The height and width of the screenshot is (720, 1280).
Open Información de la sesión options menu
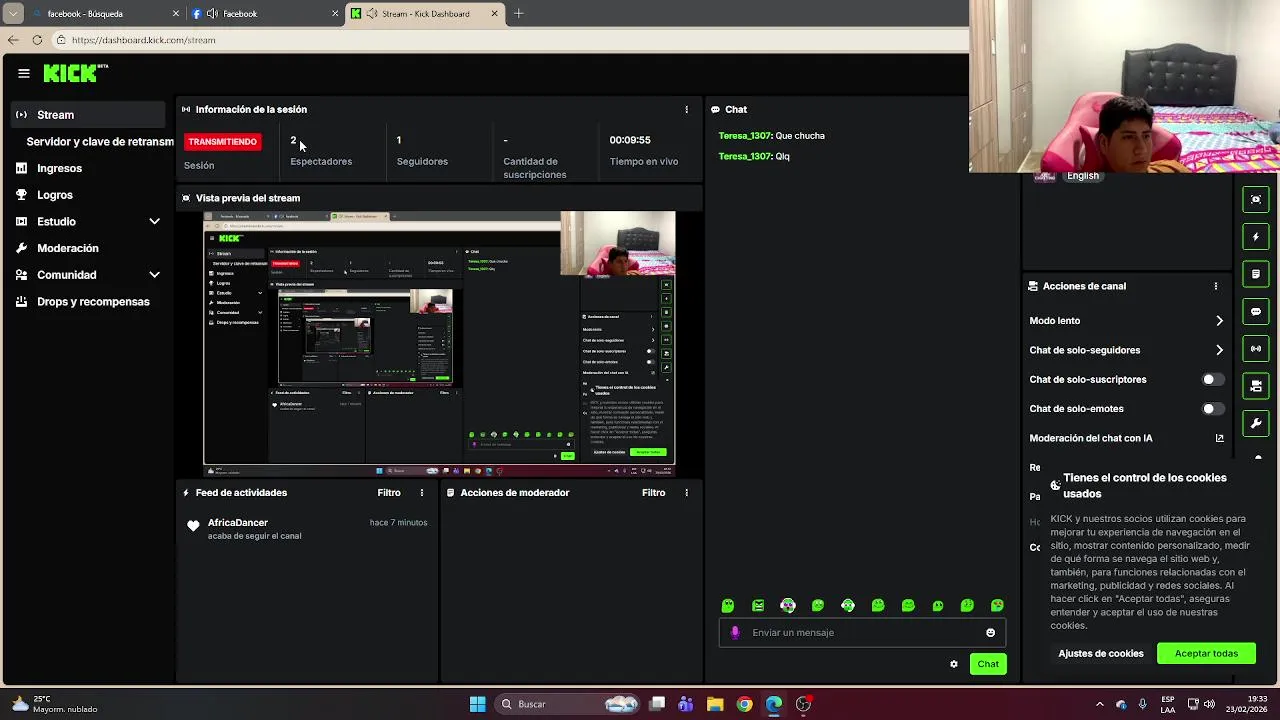tap(686, 110)
